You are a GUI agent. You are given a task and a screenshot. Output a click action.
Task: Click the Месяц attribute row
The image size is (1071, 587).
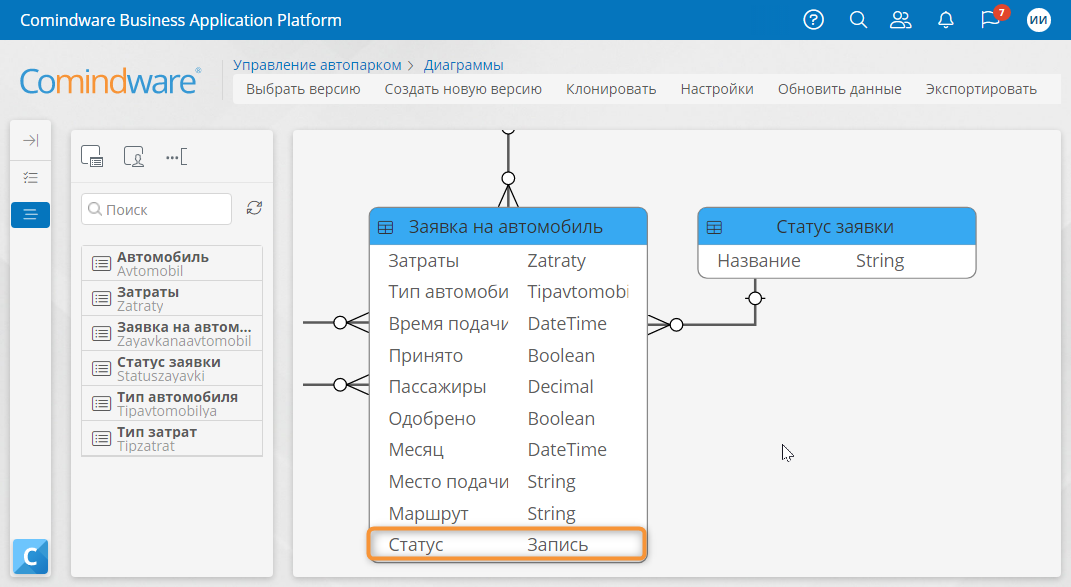point(508,450)
